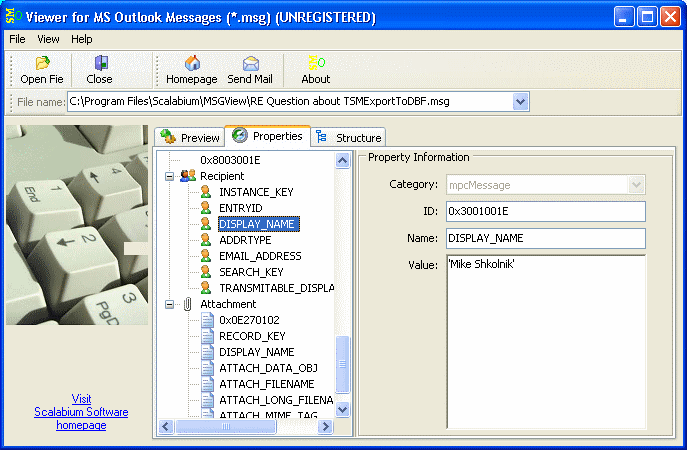Image resolution: width=687 pixels, height=450 pixels.
Task: Open the File name dropdown arrow
Action: click(520, 102)
